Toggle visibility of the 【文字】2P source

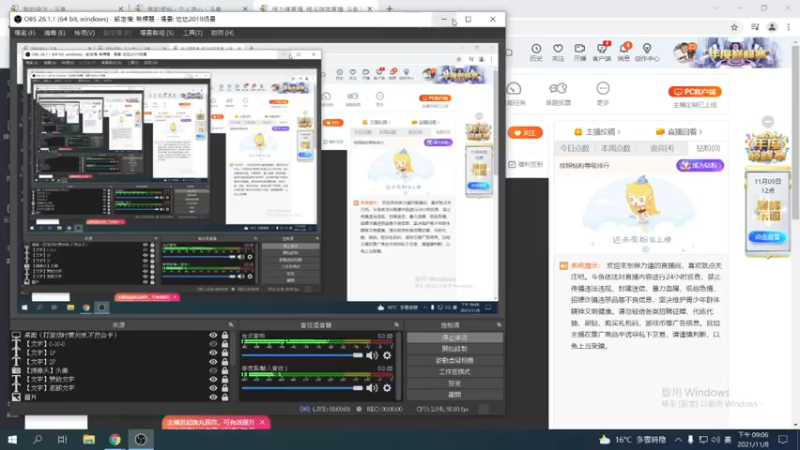click(x=213, y=362)
